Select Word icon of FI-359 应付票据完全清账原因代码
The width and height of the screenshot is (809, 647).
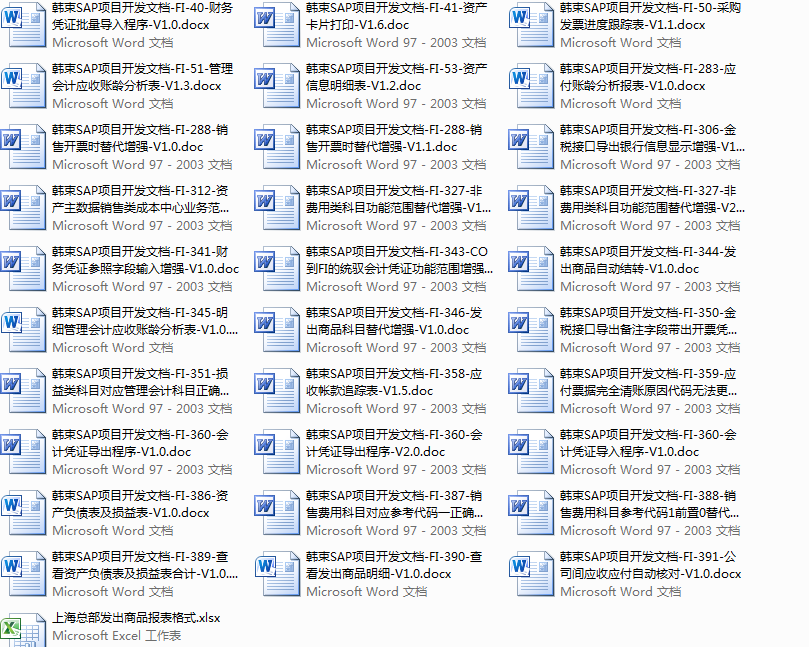coord(531,390)
